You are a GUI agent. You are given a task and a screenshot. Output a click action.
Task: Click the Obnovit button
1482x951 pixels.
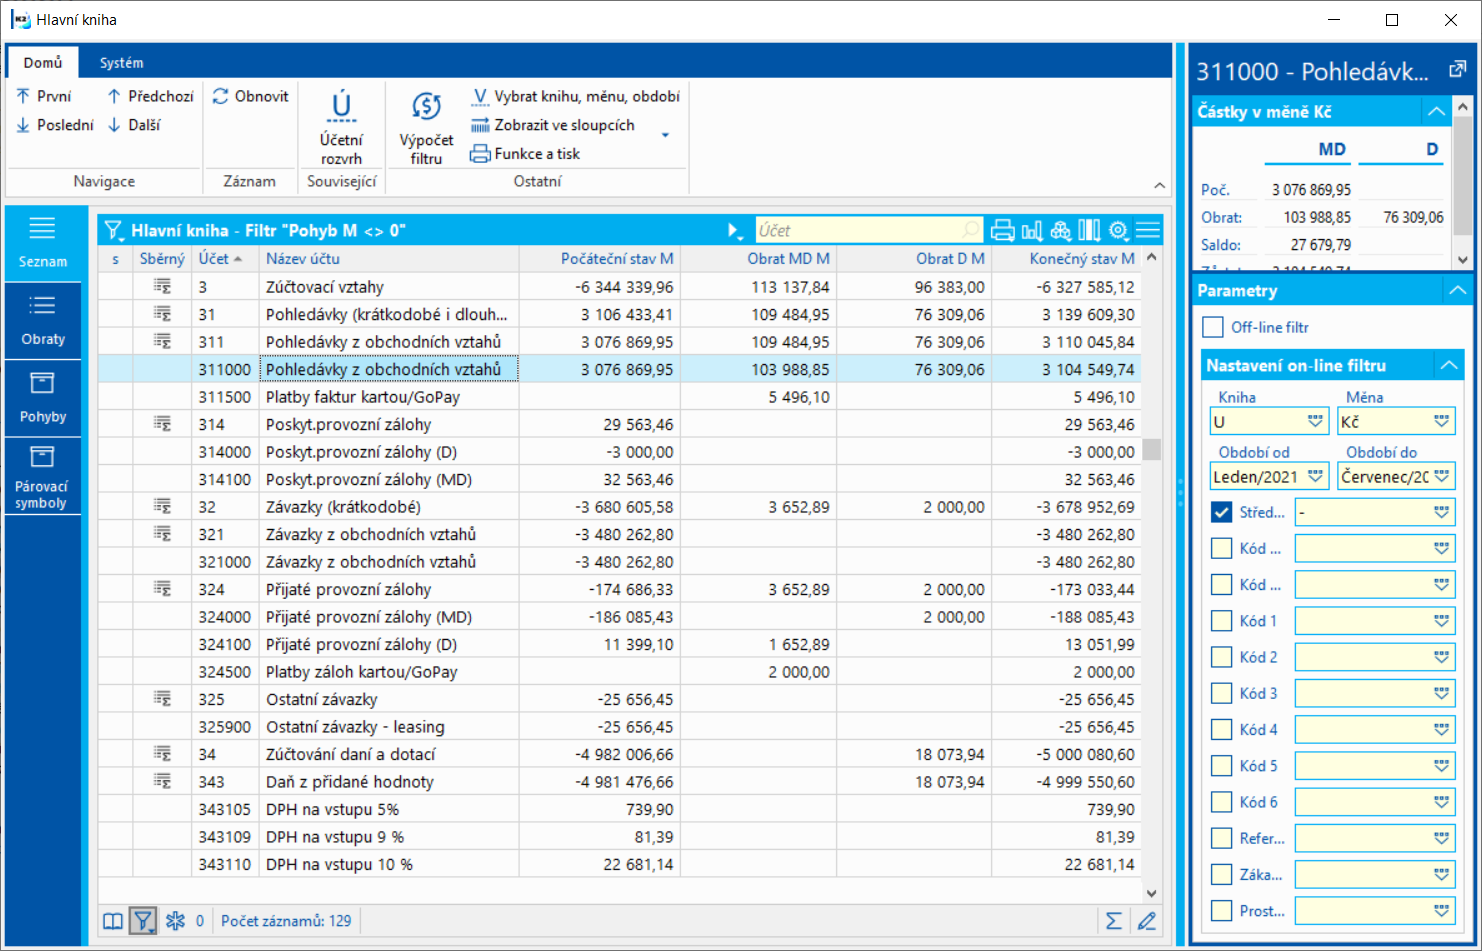(x=251, y=97)
